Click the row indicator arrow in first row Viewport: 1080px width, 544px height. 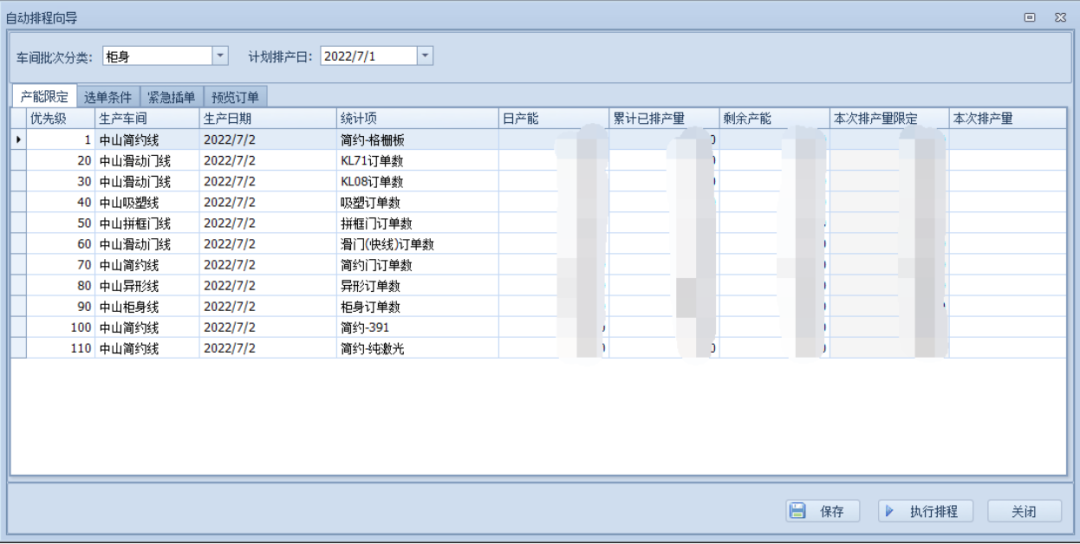18,140
